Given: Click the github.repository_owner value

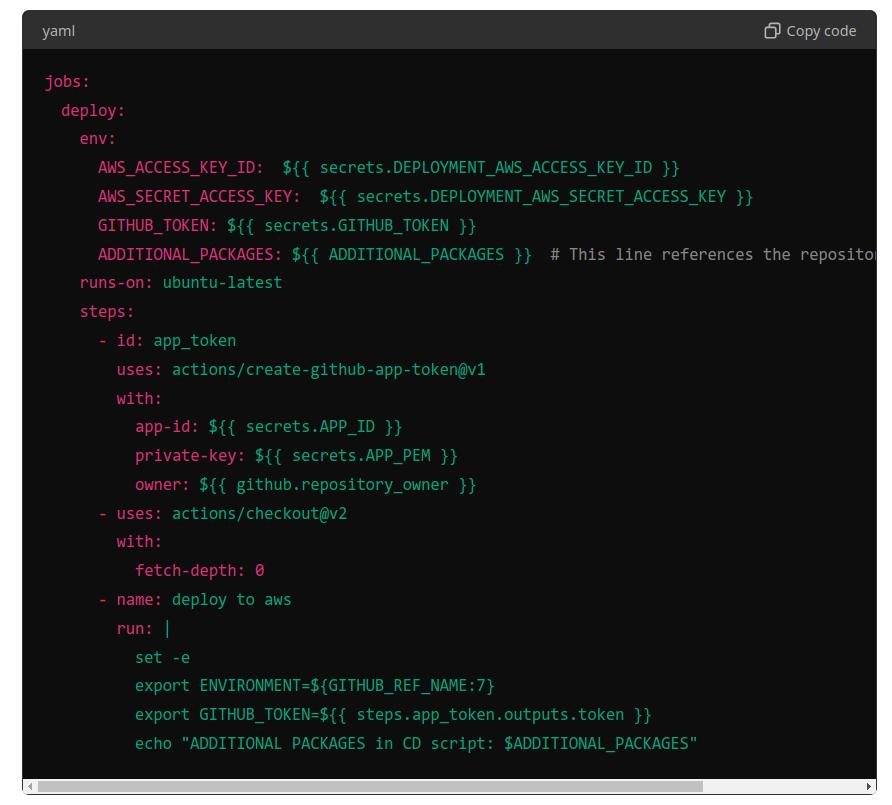Looking at the screenshot, I should pyautogui.click(x=342, y=485).
